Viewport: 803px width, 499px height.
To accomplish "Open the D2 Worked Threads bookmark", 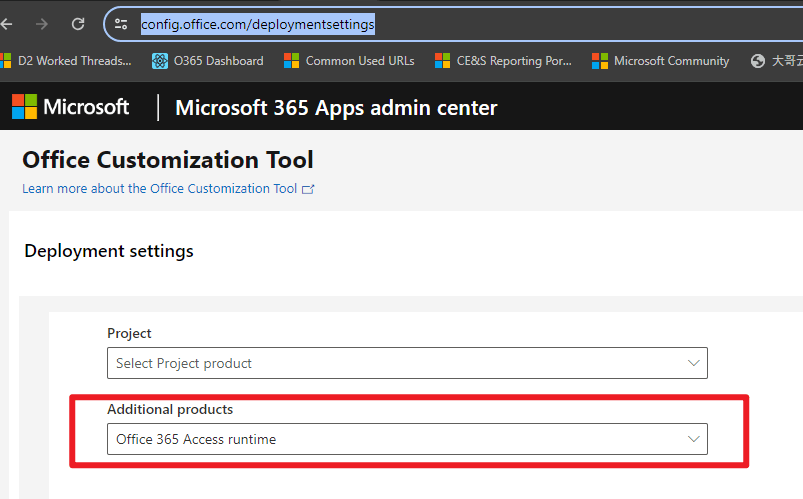I will (x=66, y=61).
